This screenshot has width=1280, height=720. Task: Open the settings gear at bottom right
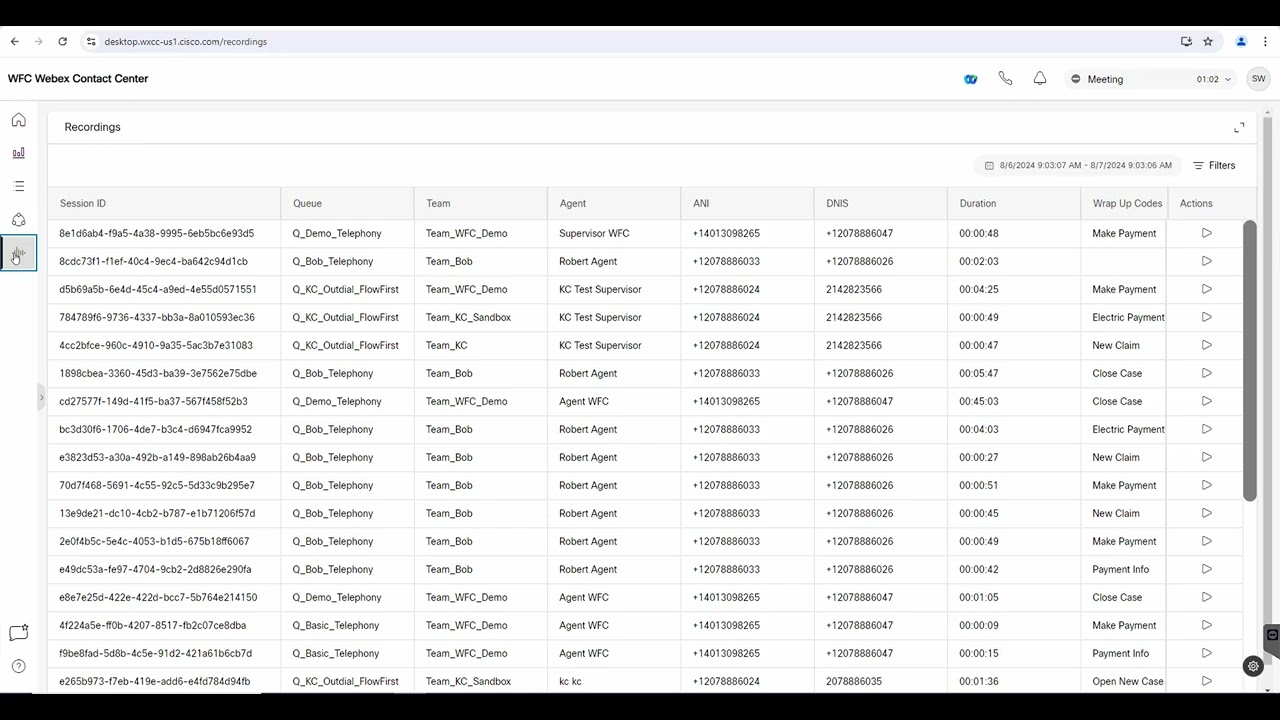pyautogui.click(x=1253, y=666)
